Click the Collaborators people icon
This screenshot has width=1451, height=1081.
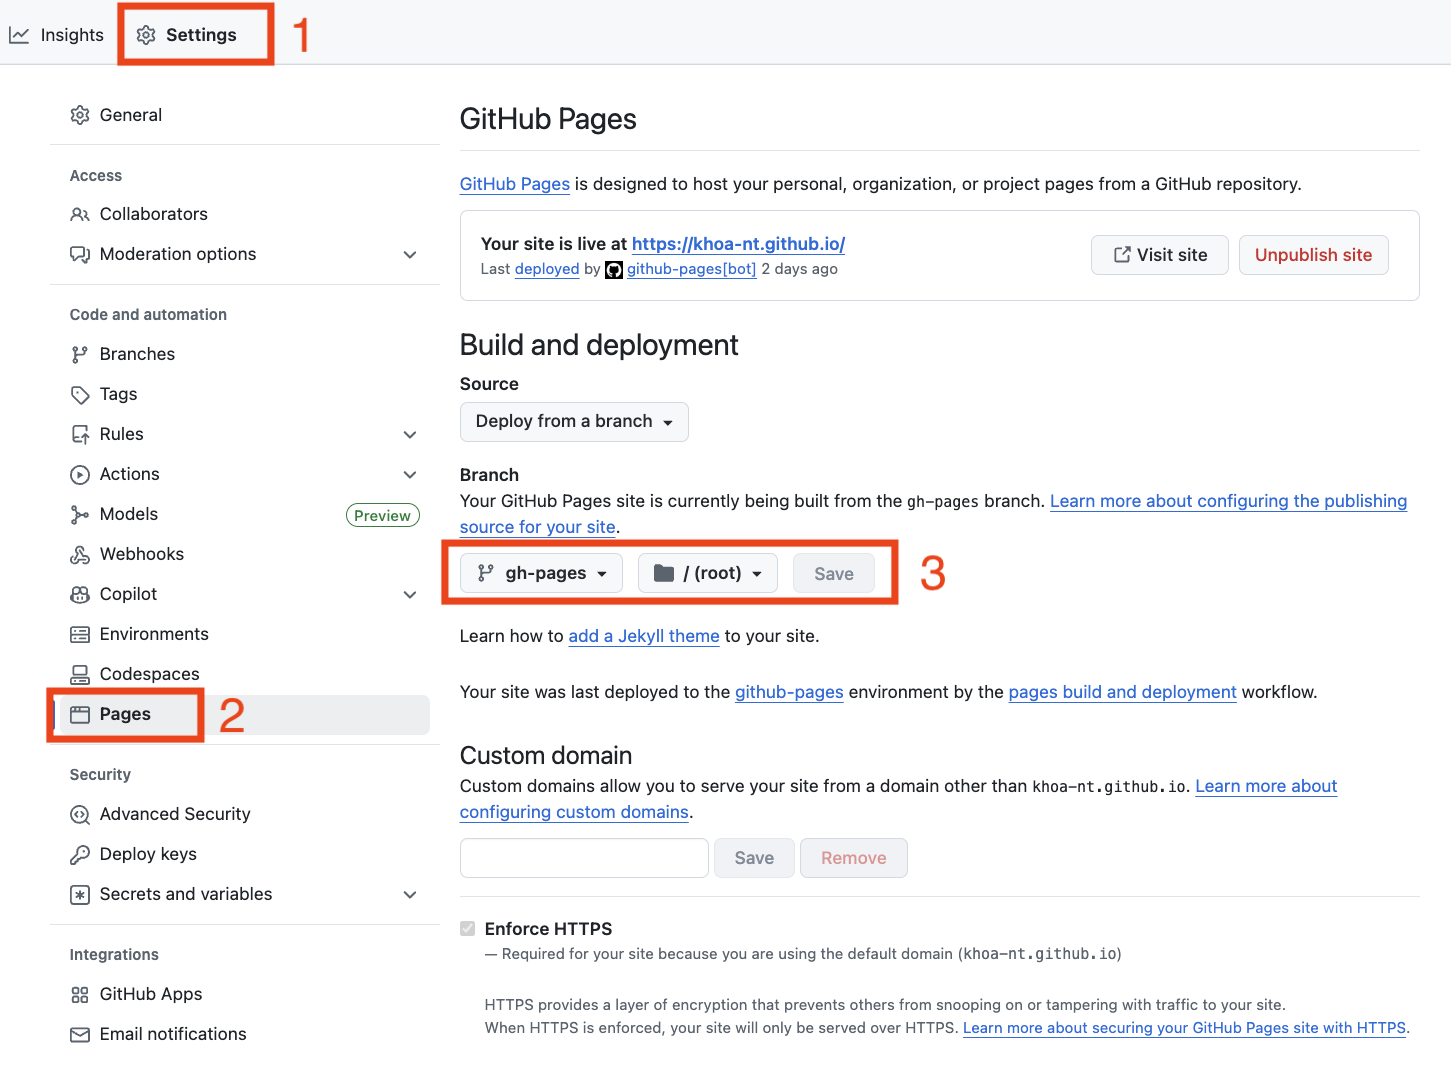click(80, 214)
